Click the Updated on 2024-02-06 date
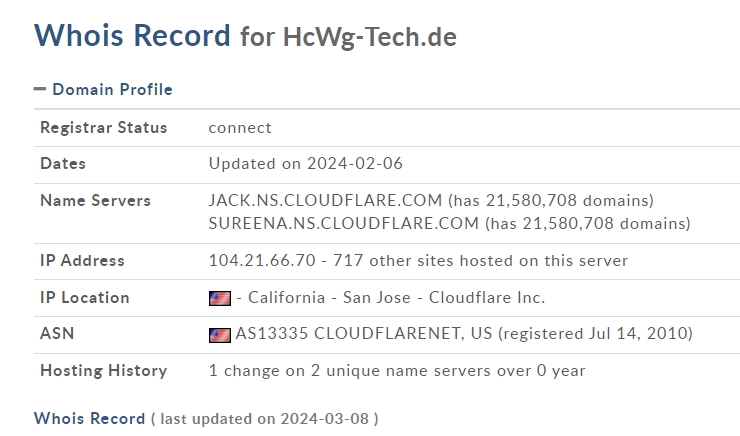740x436 pixels. coord(306,164)
